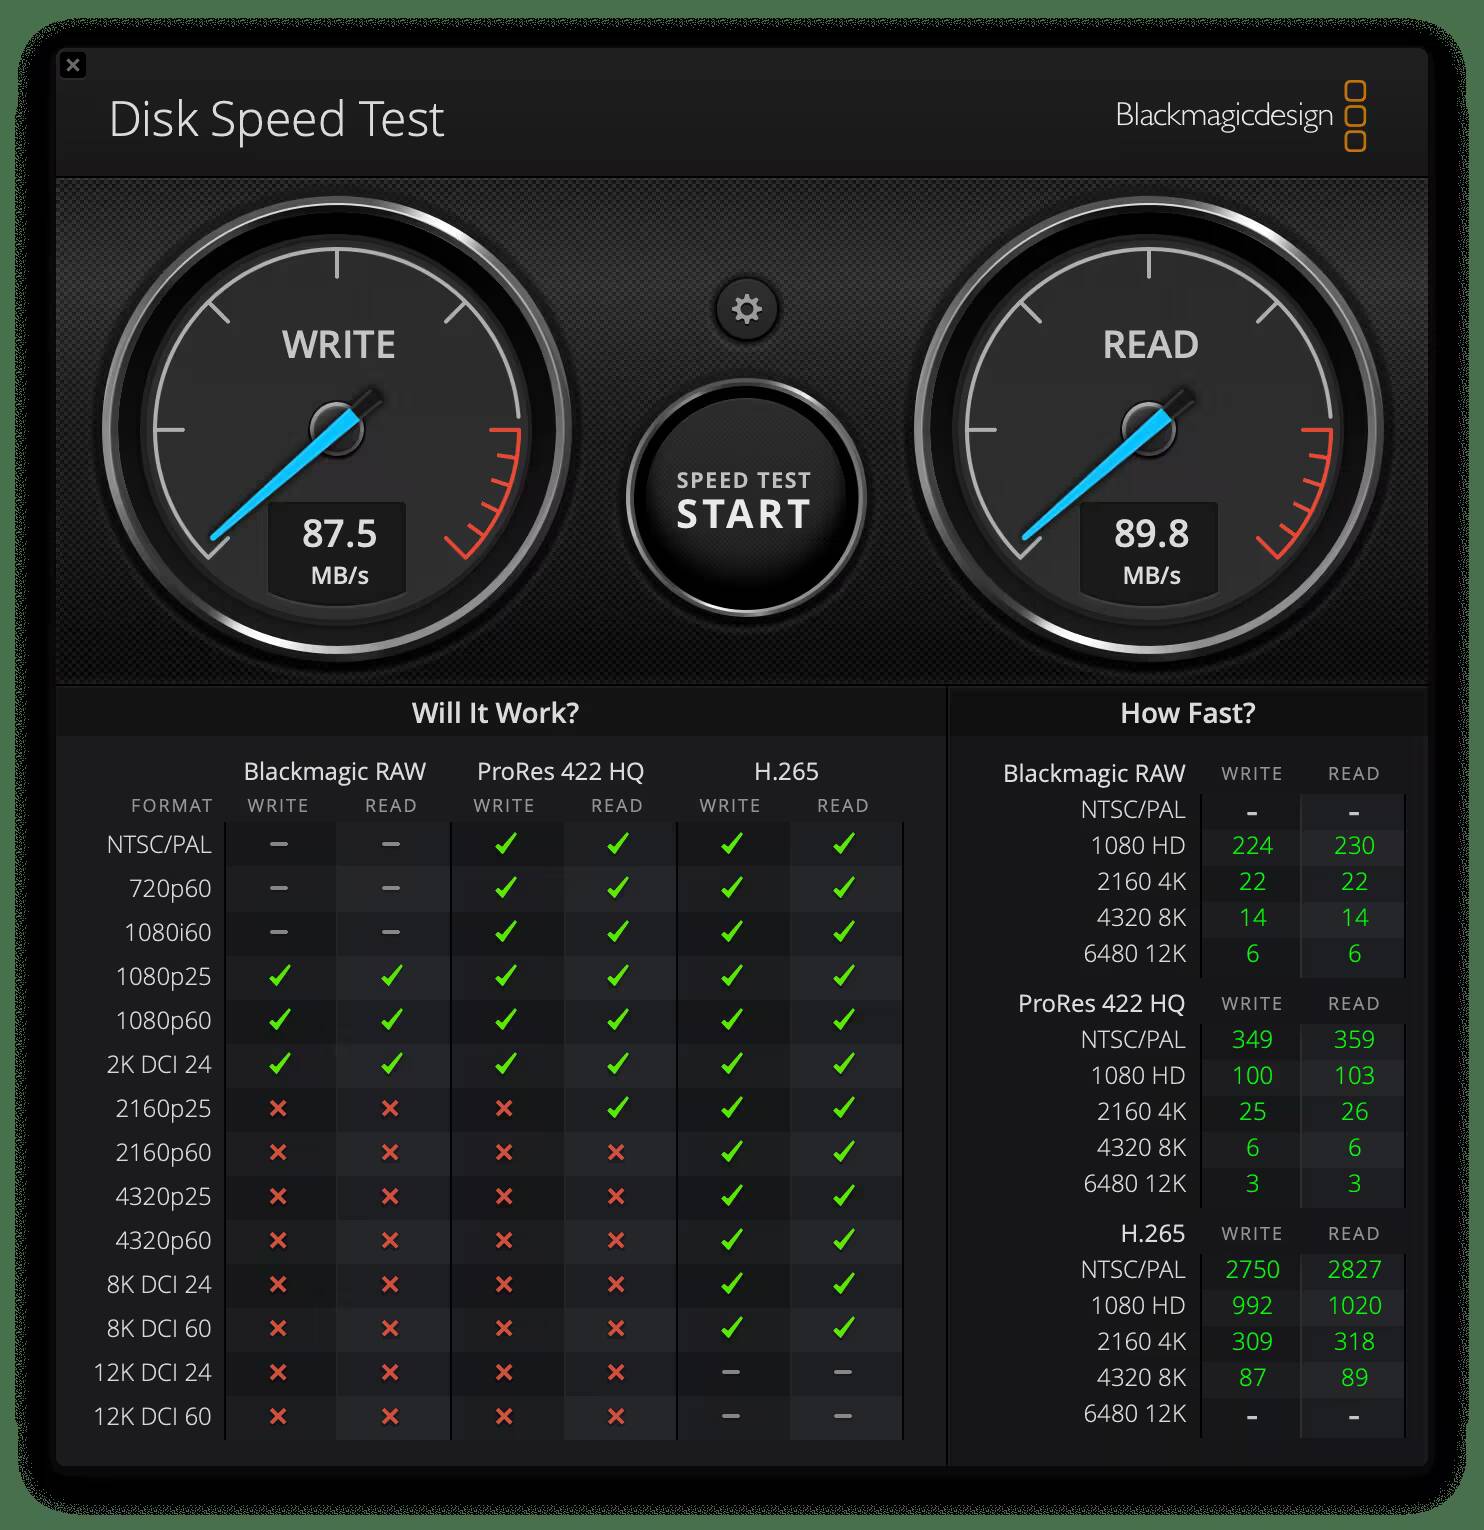
Task: Click the "309" H.265 2160 4K write value
Action: [1252, 1342]
